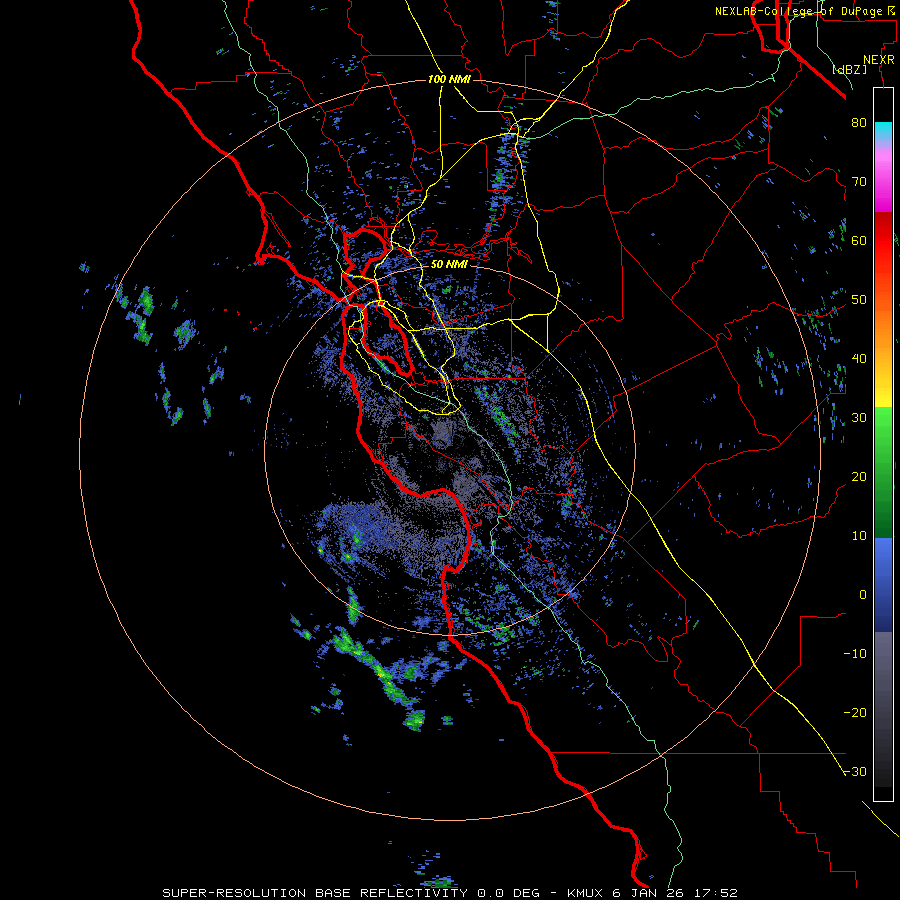Click the 20 dBZ value on the scale

(x=859, y=477)
